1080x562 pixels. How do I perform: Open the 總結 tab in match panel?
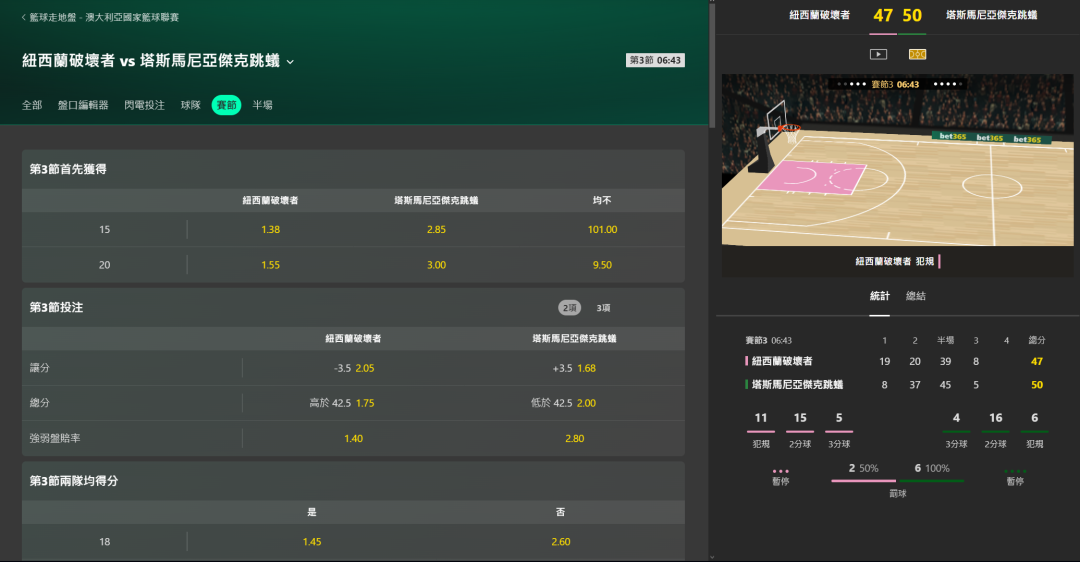point(915,296)
